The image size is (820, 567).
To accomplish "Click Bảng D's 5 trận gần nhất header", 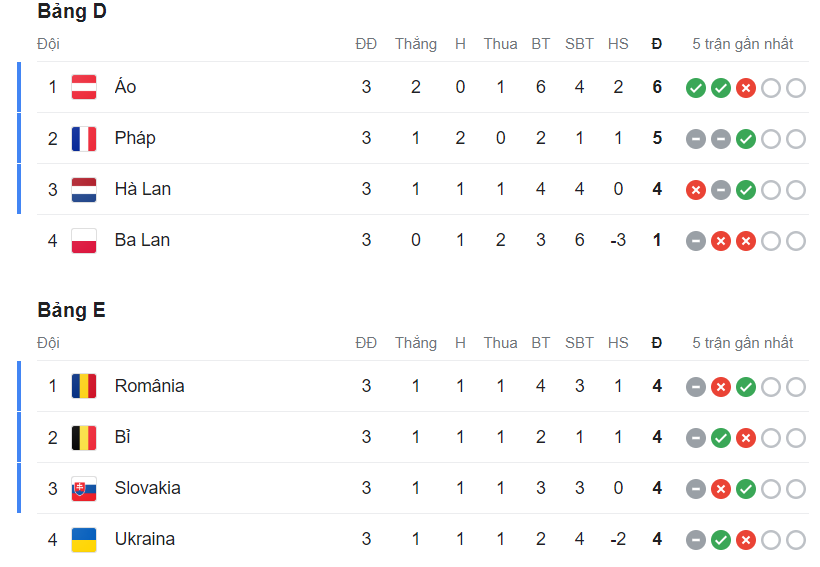I will click(x=743, y=44).
